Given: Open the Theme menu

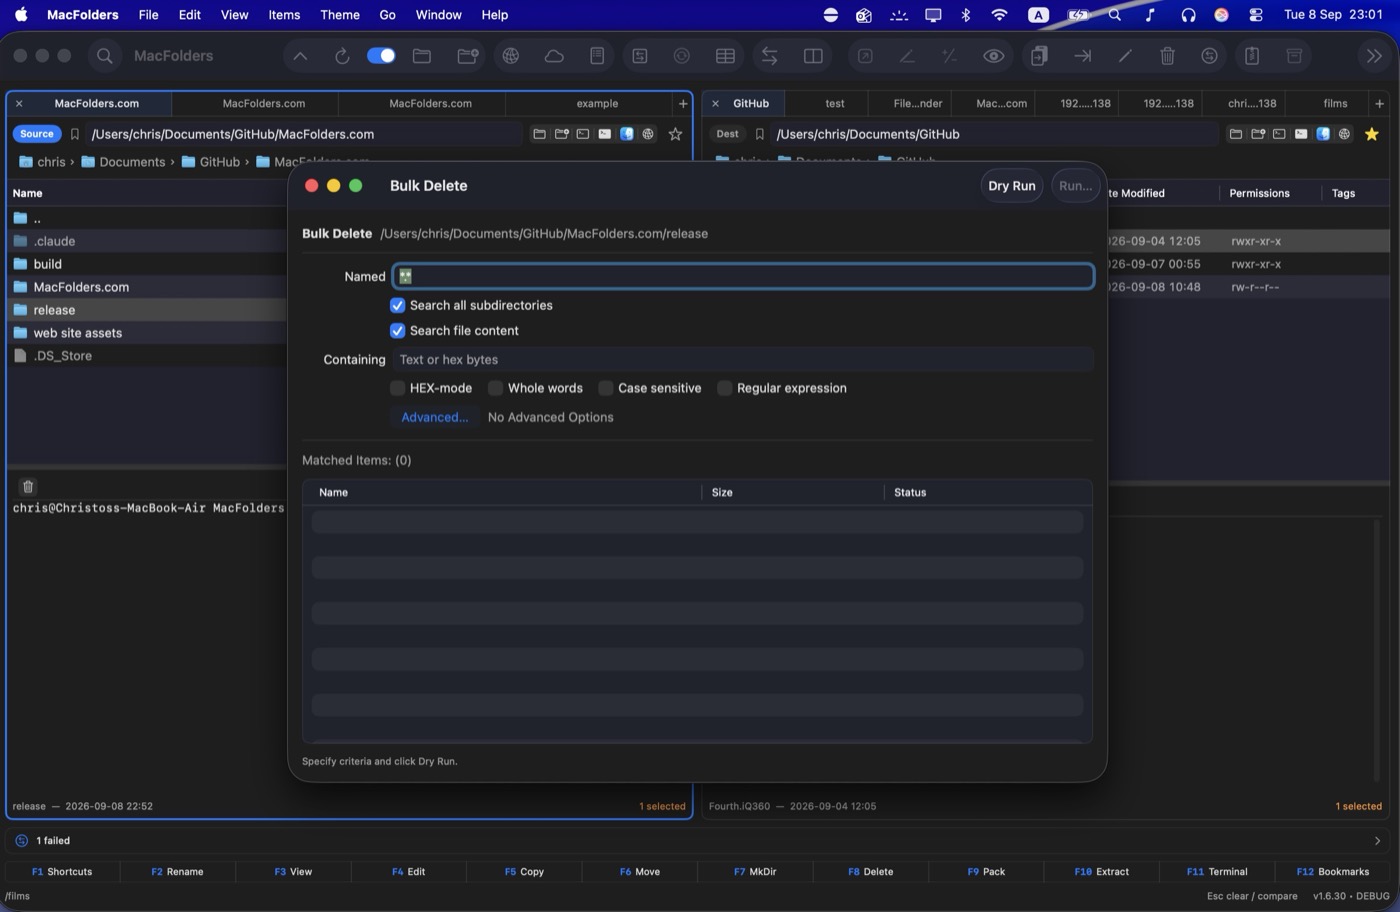Looking at the screenshot, I should (x=340, y=15).
